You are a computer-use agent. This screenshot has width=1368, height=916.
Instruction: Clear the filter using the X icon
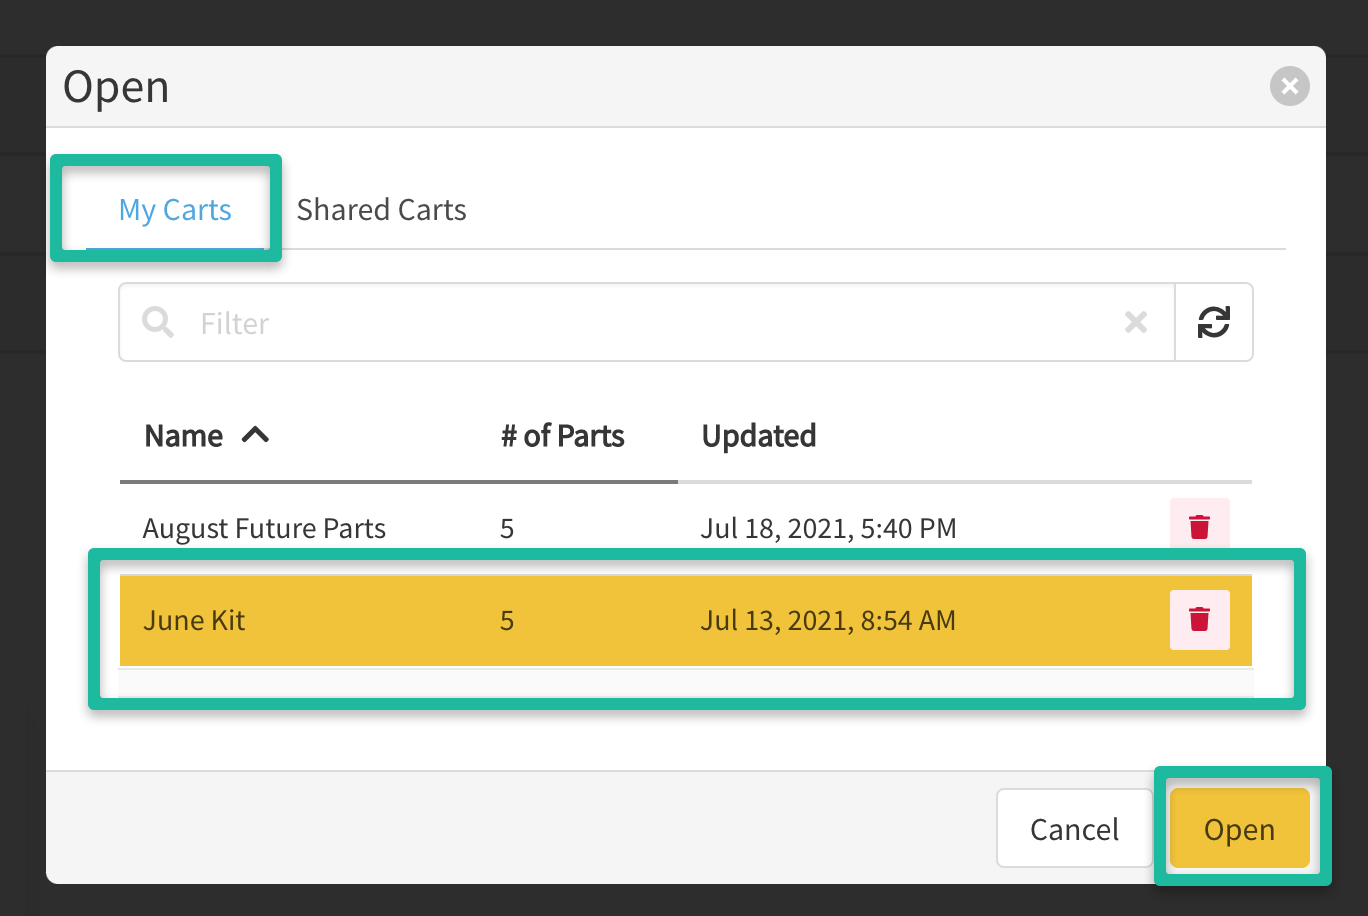point(1136,322)
